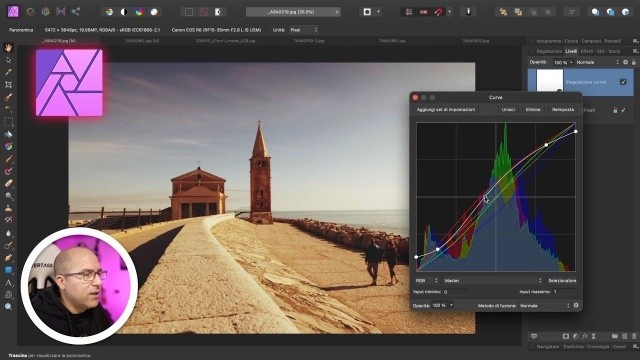The width and height of the screenshot is (640, 360).
Task: Switch to the Photo persona icon
Action: pyautogui.click(x=13, y=12)
